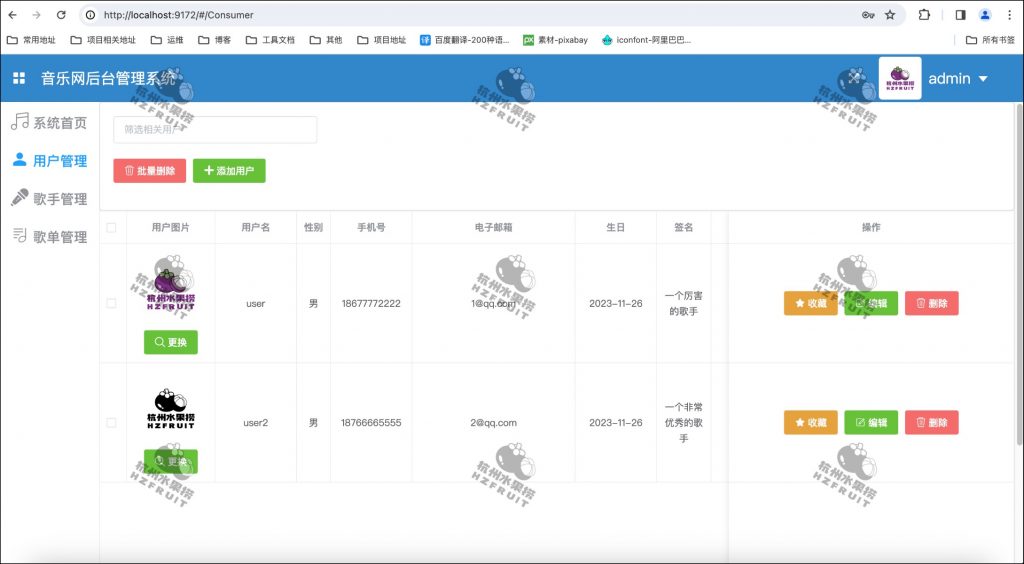Open 歌单管理 in the sidebar

49,236
